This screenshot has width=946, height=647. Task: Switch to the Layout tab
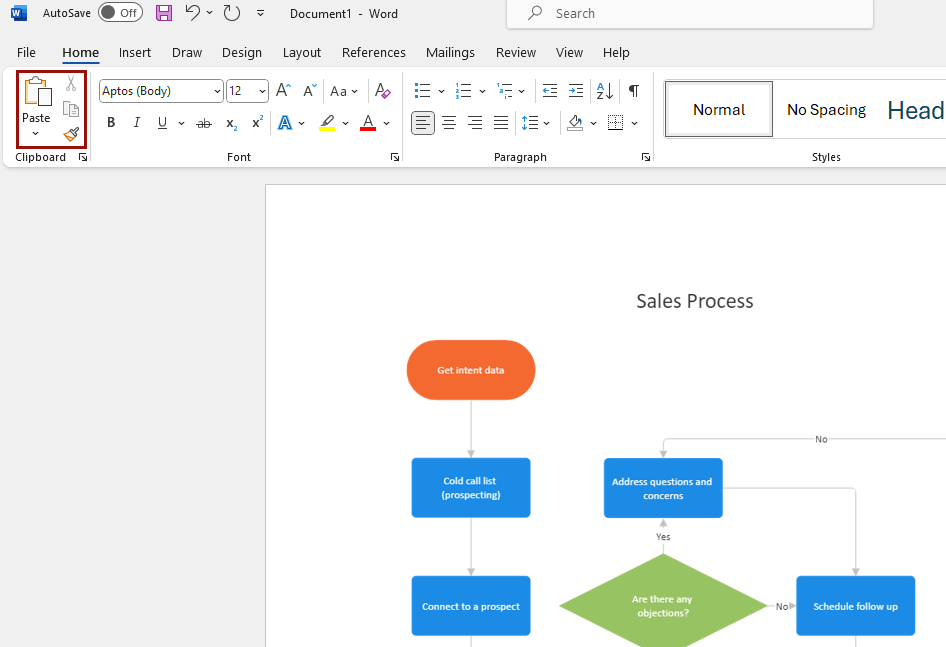point(301,52)
